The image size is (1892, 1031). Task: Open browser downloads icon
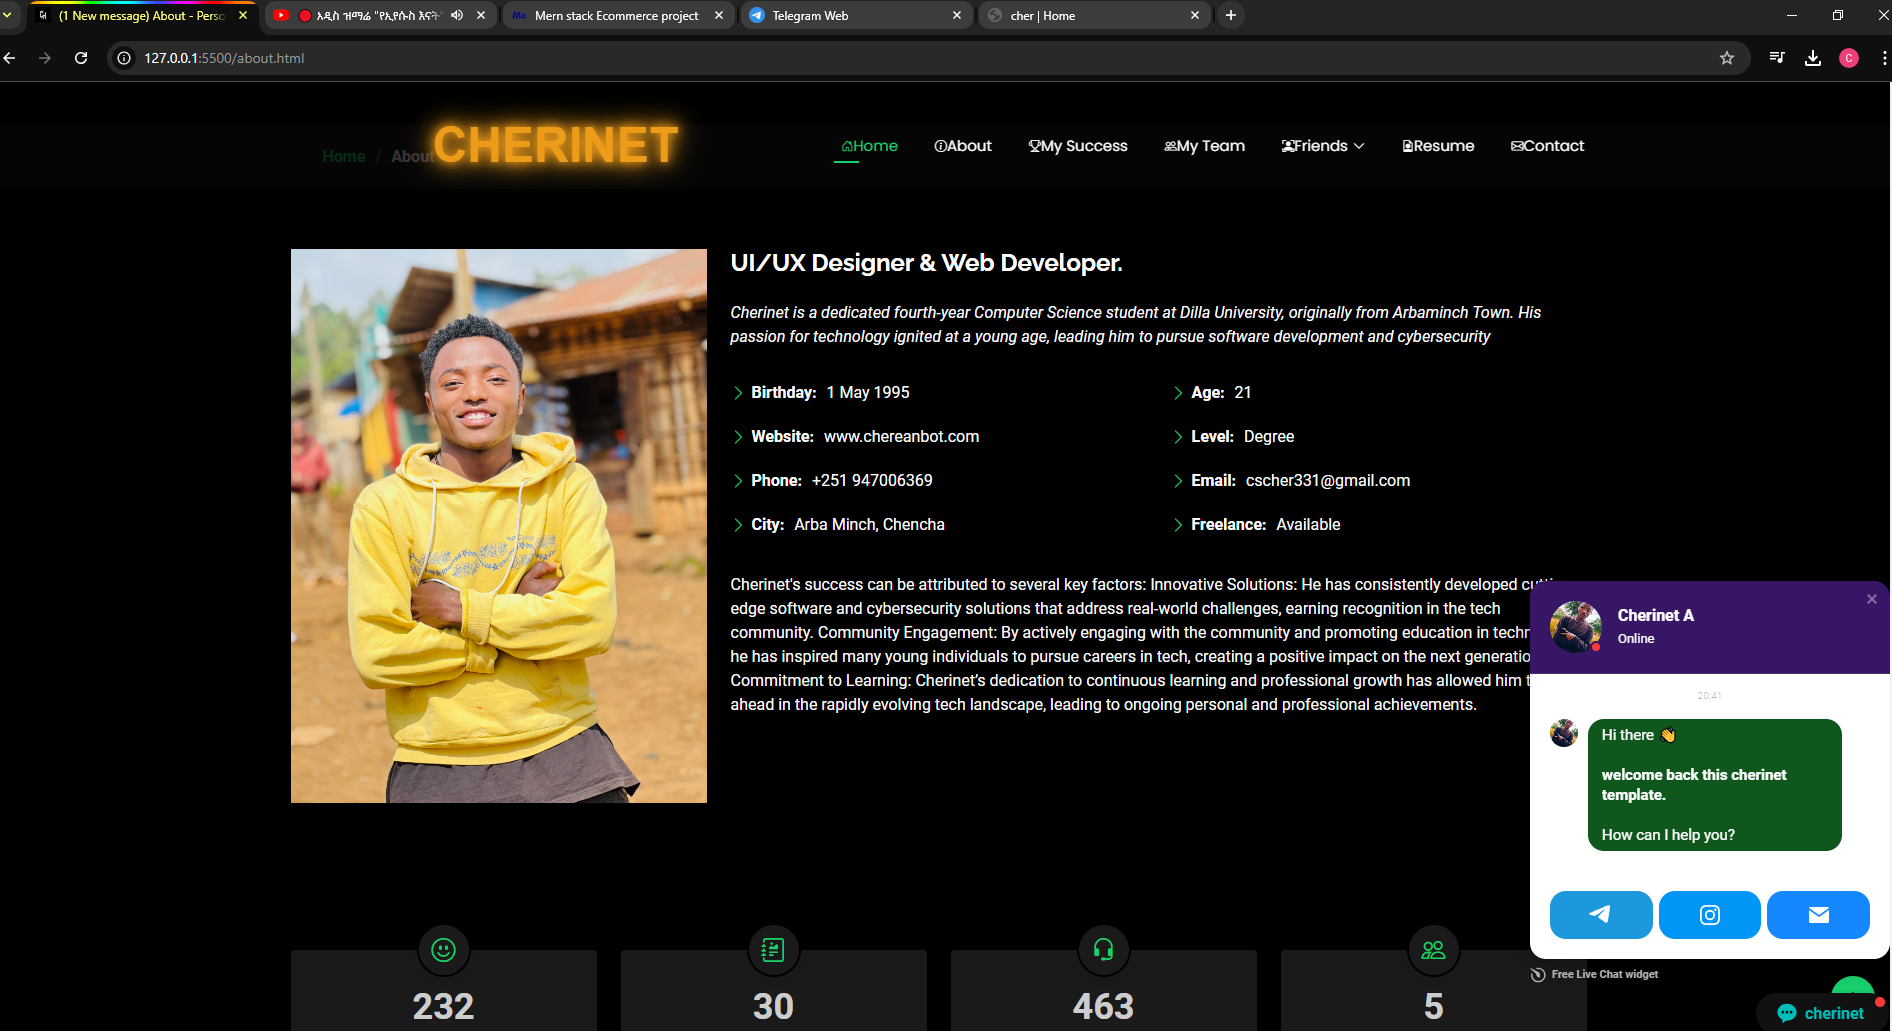(x=1812, y=58)
